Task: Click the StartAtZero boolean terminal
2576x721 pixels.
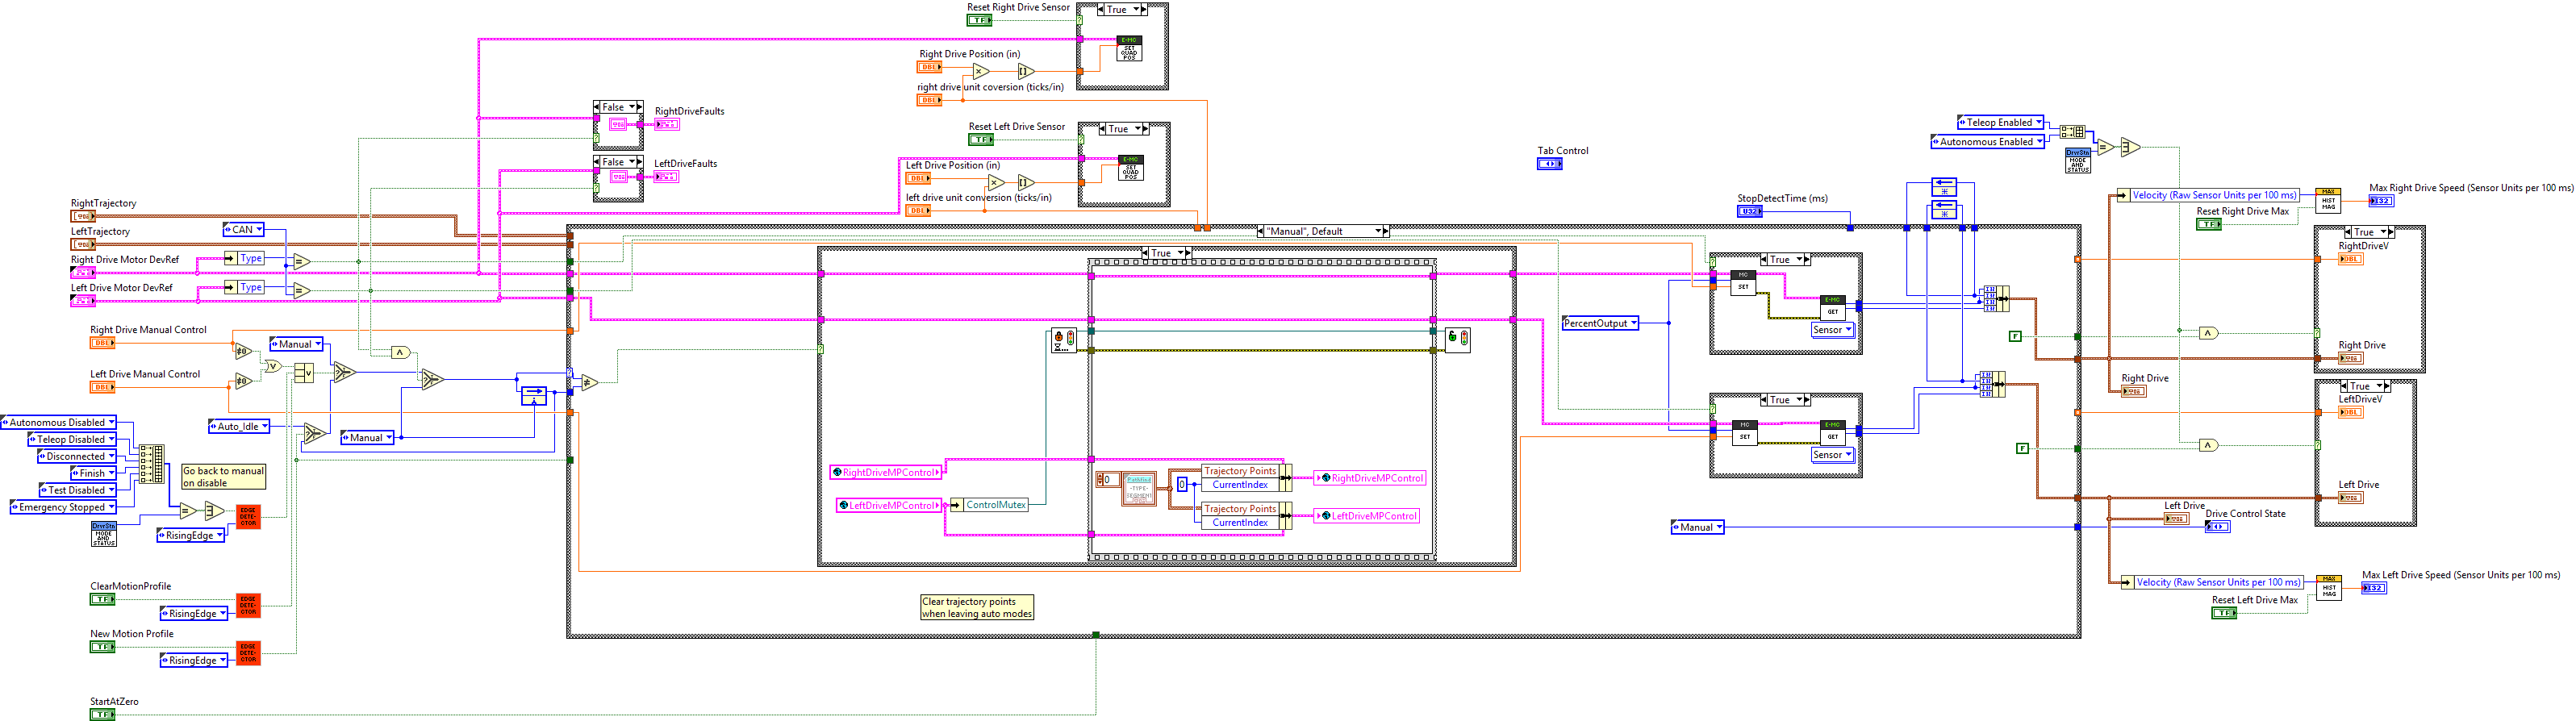Action: [102, 715]
